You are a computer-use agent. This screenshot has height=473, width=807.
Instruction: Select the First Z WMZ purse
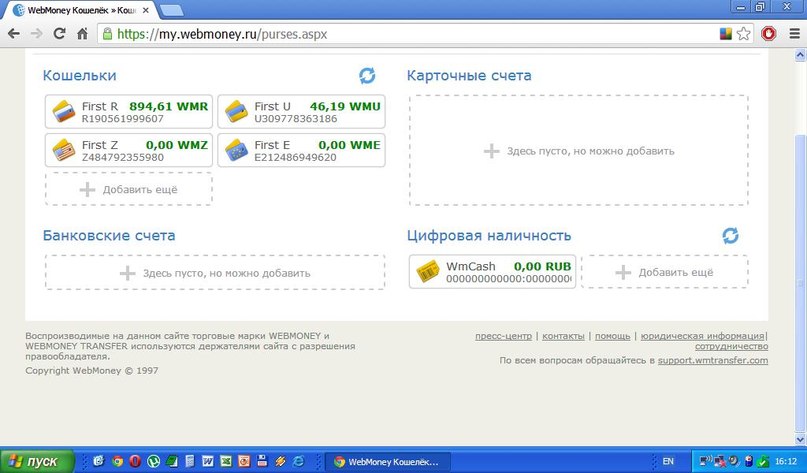click(129, 150)
